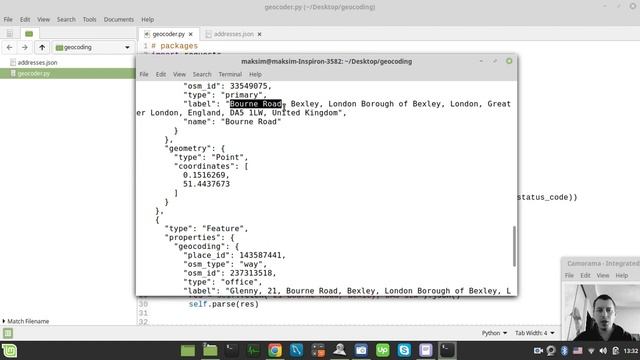
Task: Open the terminal window Search menu
Action: [x=202, y=74]
